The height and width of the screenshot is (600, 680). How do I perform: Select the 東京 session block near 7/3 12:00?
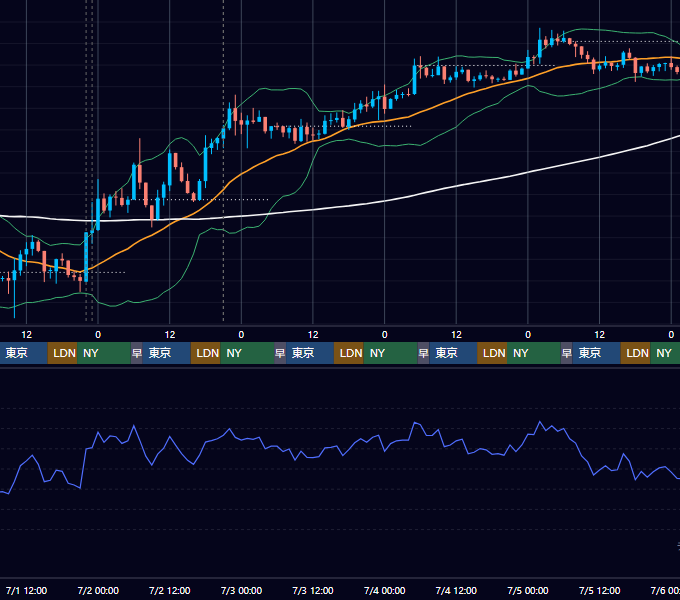(310, 353)
